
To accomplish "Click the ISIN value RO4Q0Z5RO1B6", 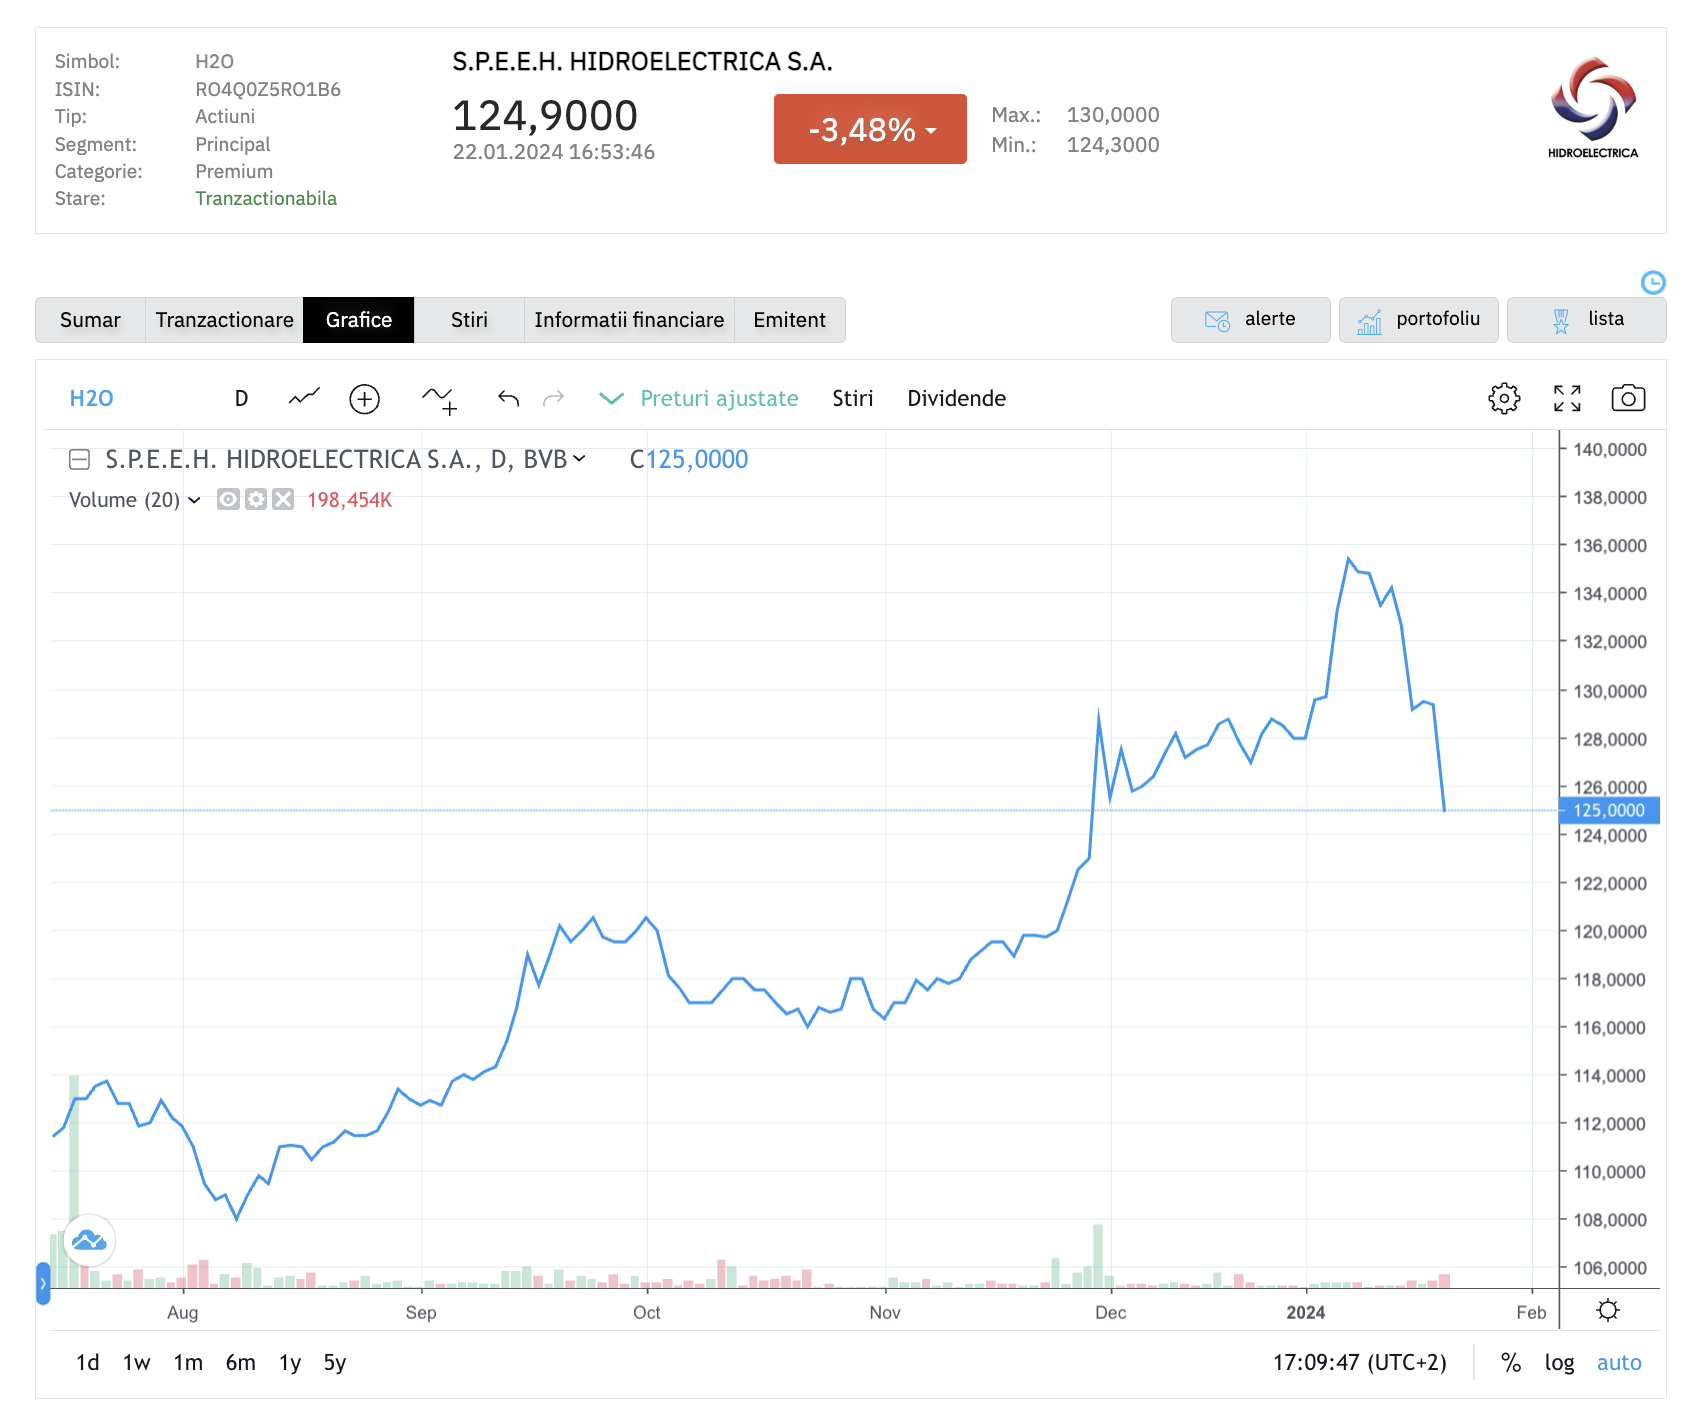I will point(268,89).
